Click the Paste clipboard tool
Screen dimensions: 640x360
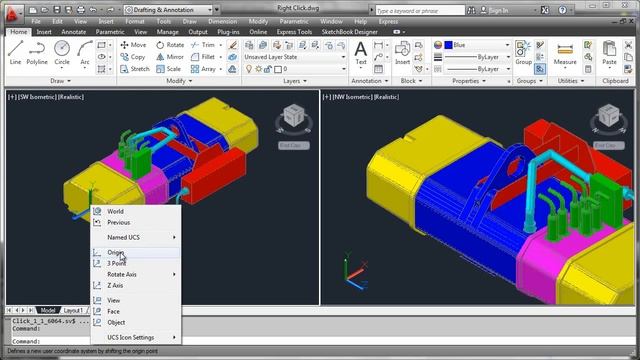(x=609, y=53)
